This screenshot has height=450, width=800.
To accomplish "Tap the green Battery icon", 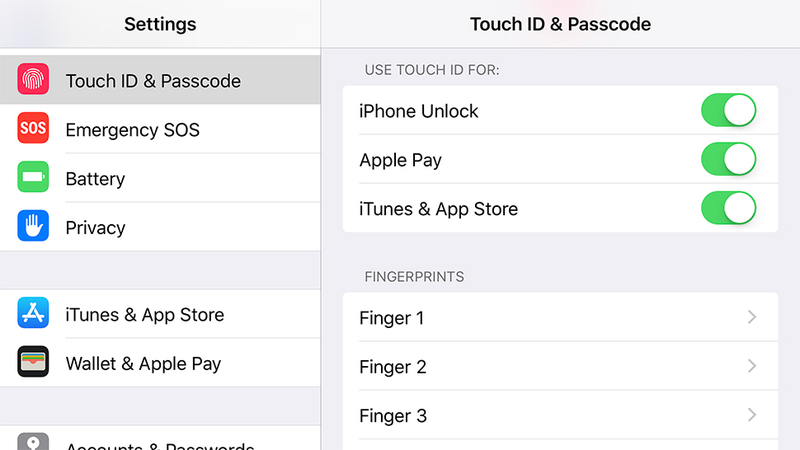I will pyautogui.click(x=33, y=177).
